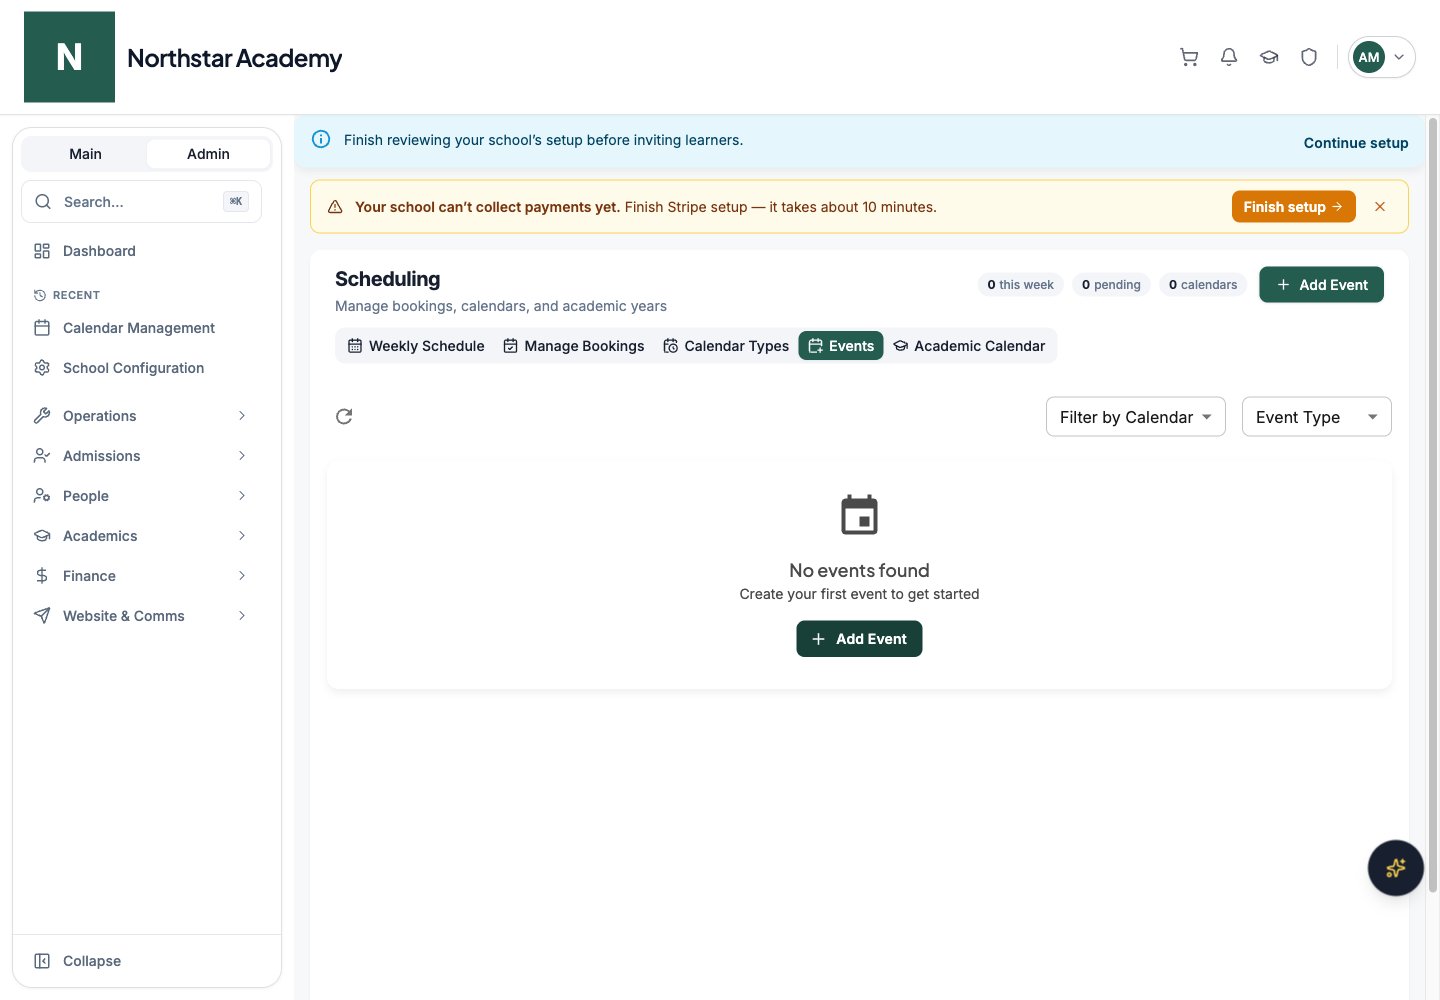Open Dashboard from sidebar
The width and height of the screenshot is (1440, 1000).
point(141,251)
